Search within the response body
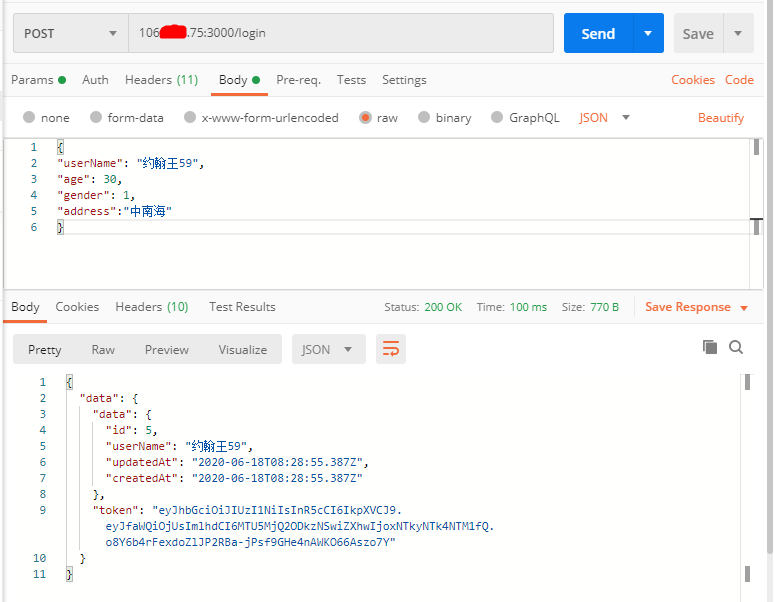Screen dimensions: 774x602 click(736, 347)
